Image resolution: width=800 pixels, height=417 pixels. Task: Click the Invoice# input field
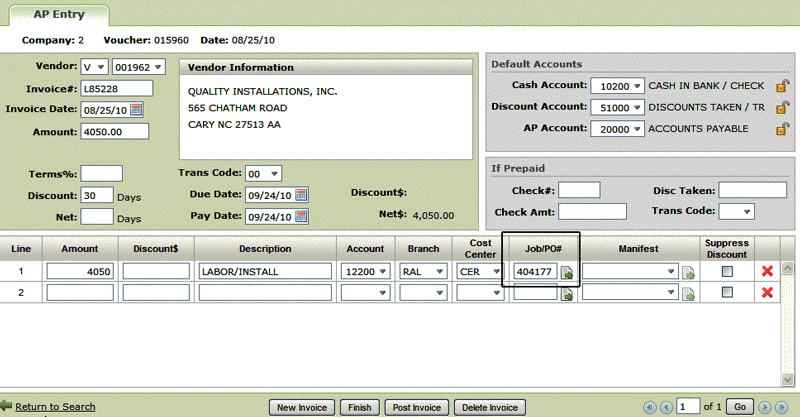click(114, 88)
